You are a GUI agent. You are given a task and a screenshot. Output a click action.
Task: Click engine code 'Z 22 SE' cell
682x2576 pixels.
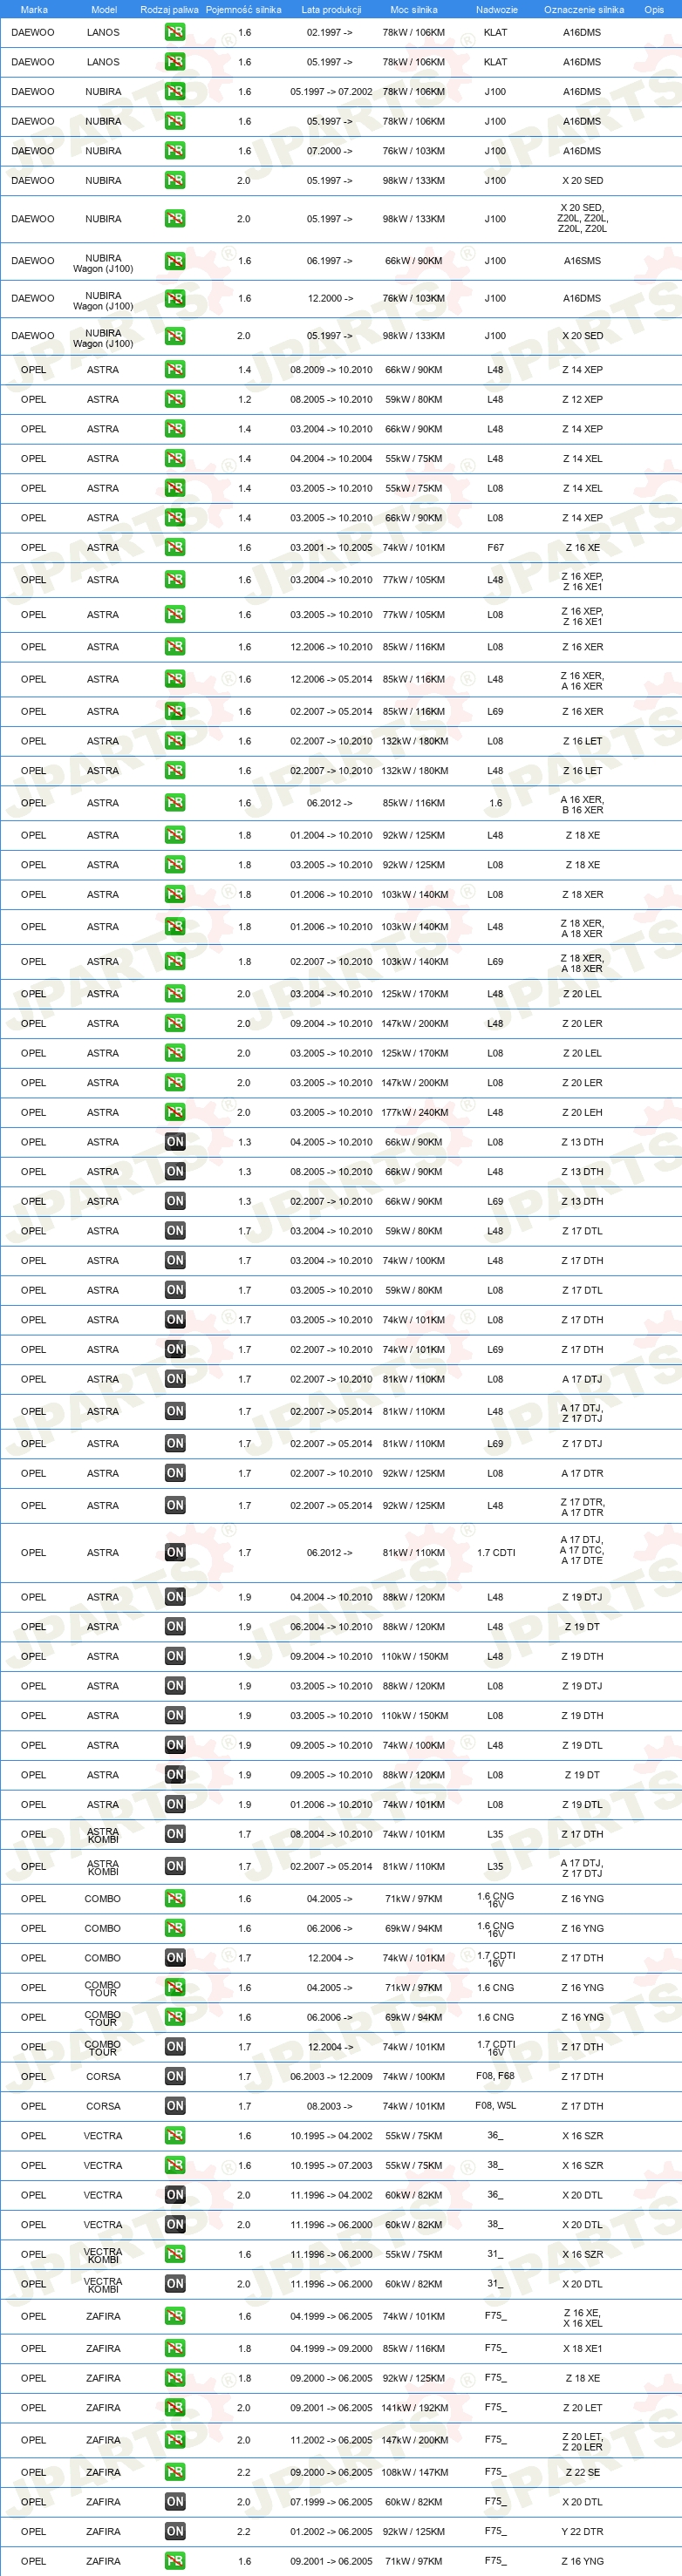(x=582, y=2472)
